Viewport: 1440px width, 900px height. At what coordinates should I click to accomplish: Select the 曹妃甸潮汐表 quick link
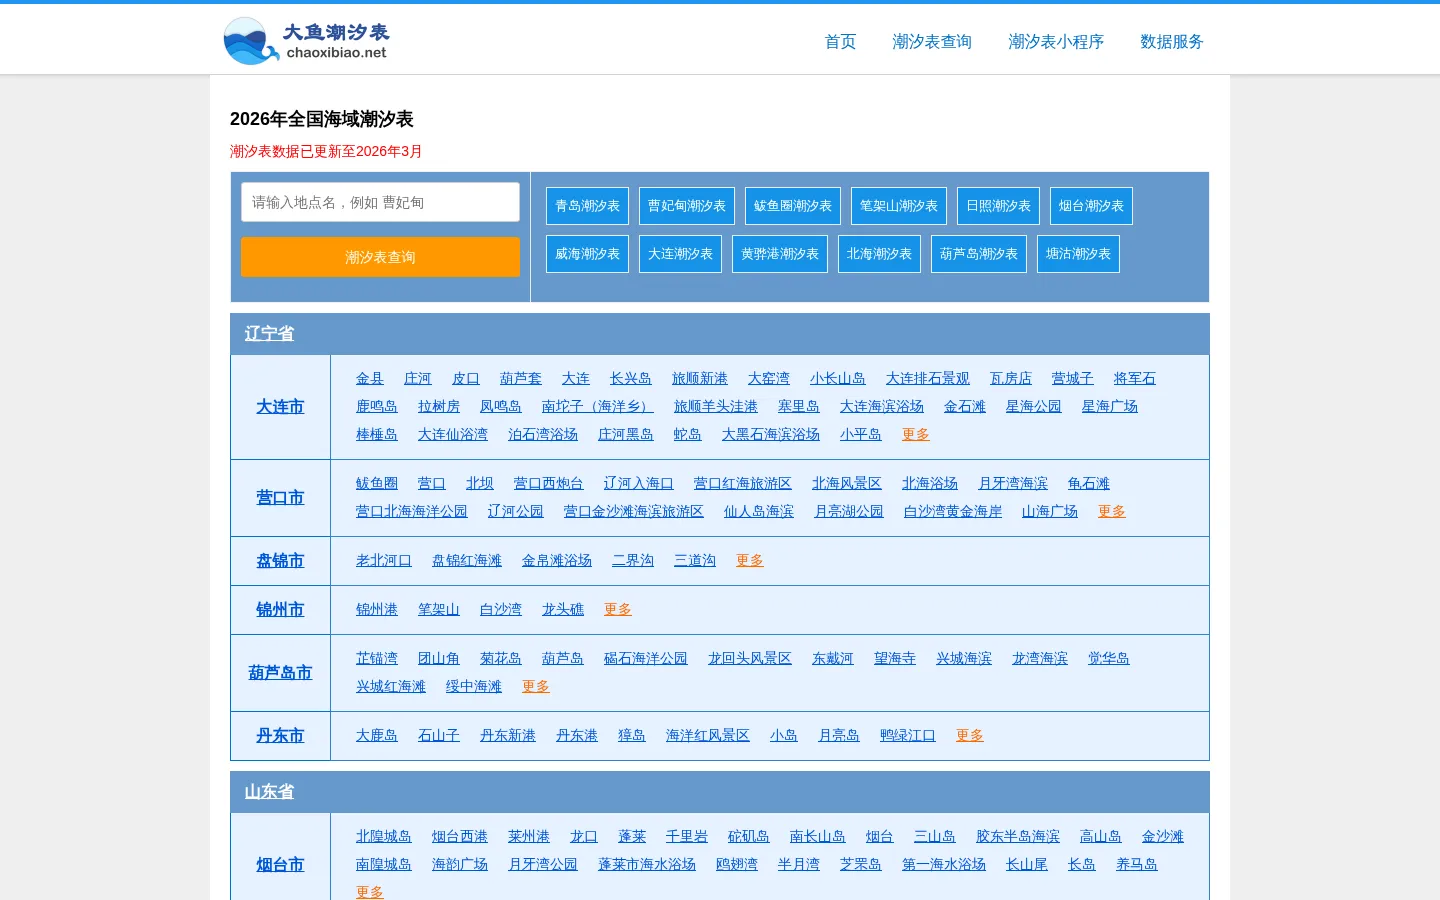click(x=687, y=206)
